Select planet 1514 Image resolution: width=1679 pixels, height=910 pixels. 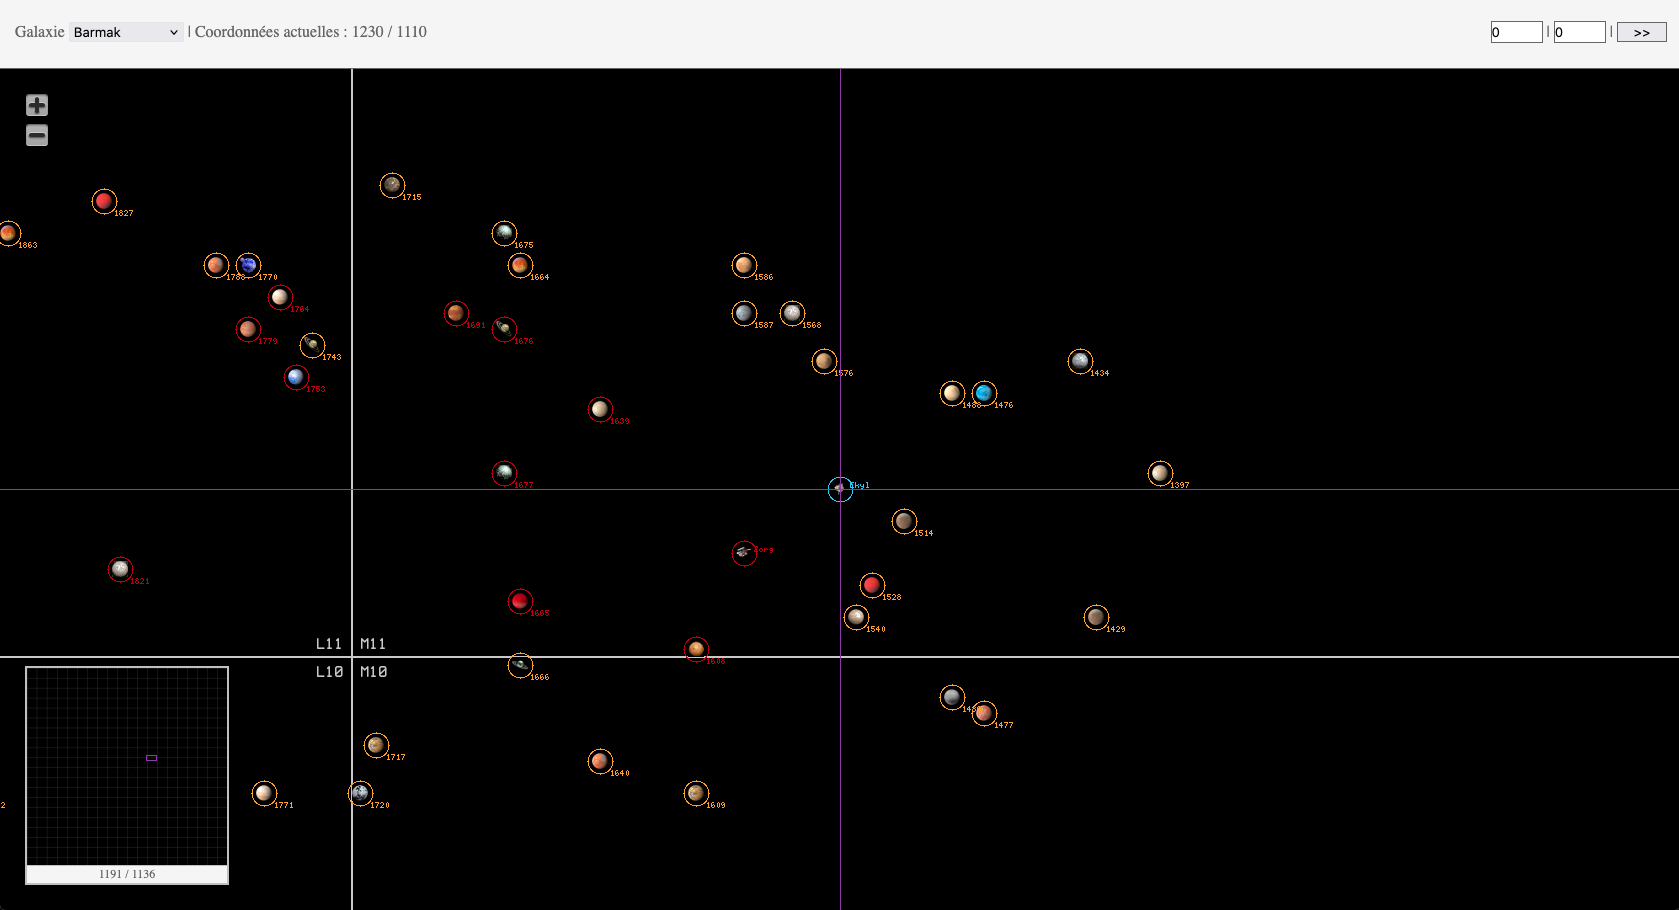coord(904,521)
